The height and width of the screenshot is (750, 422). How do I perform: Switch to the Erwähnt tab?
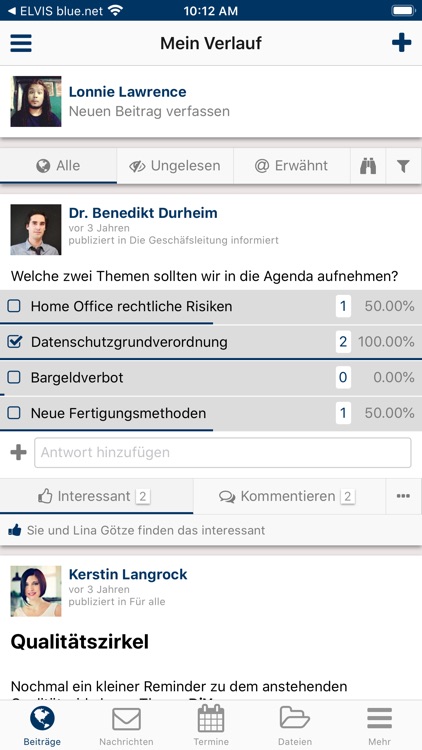tap(292, 166)
